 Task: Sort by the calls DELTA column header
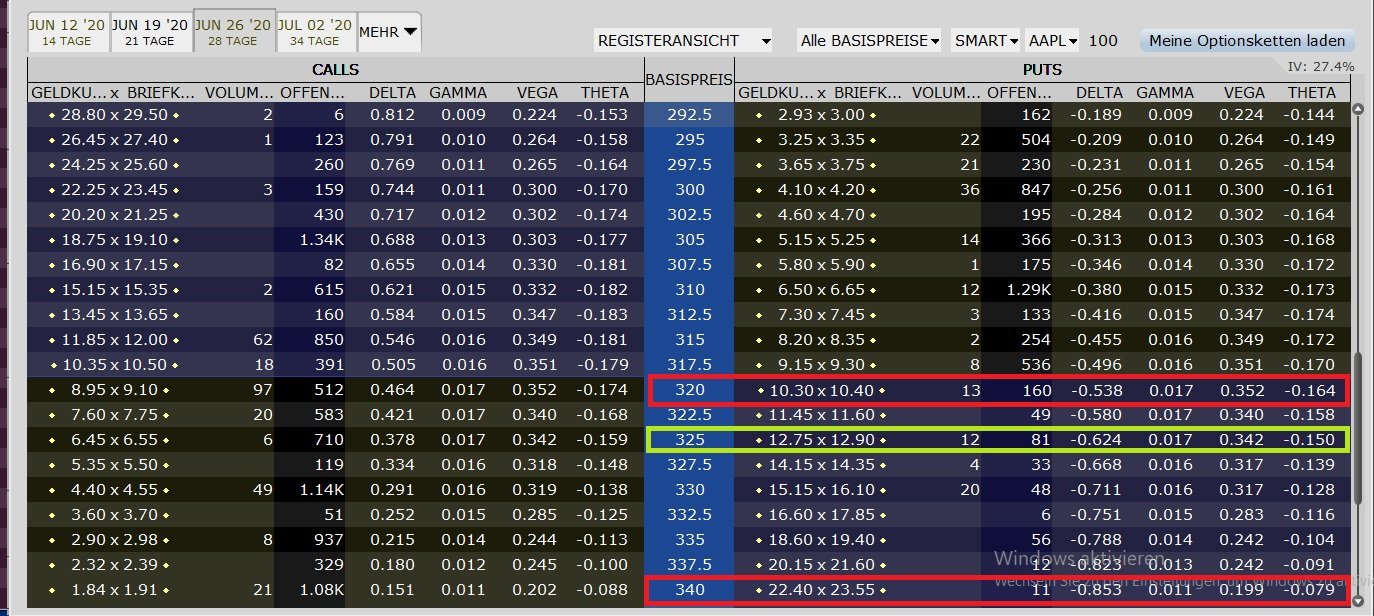(x=392, y=93)
